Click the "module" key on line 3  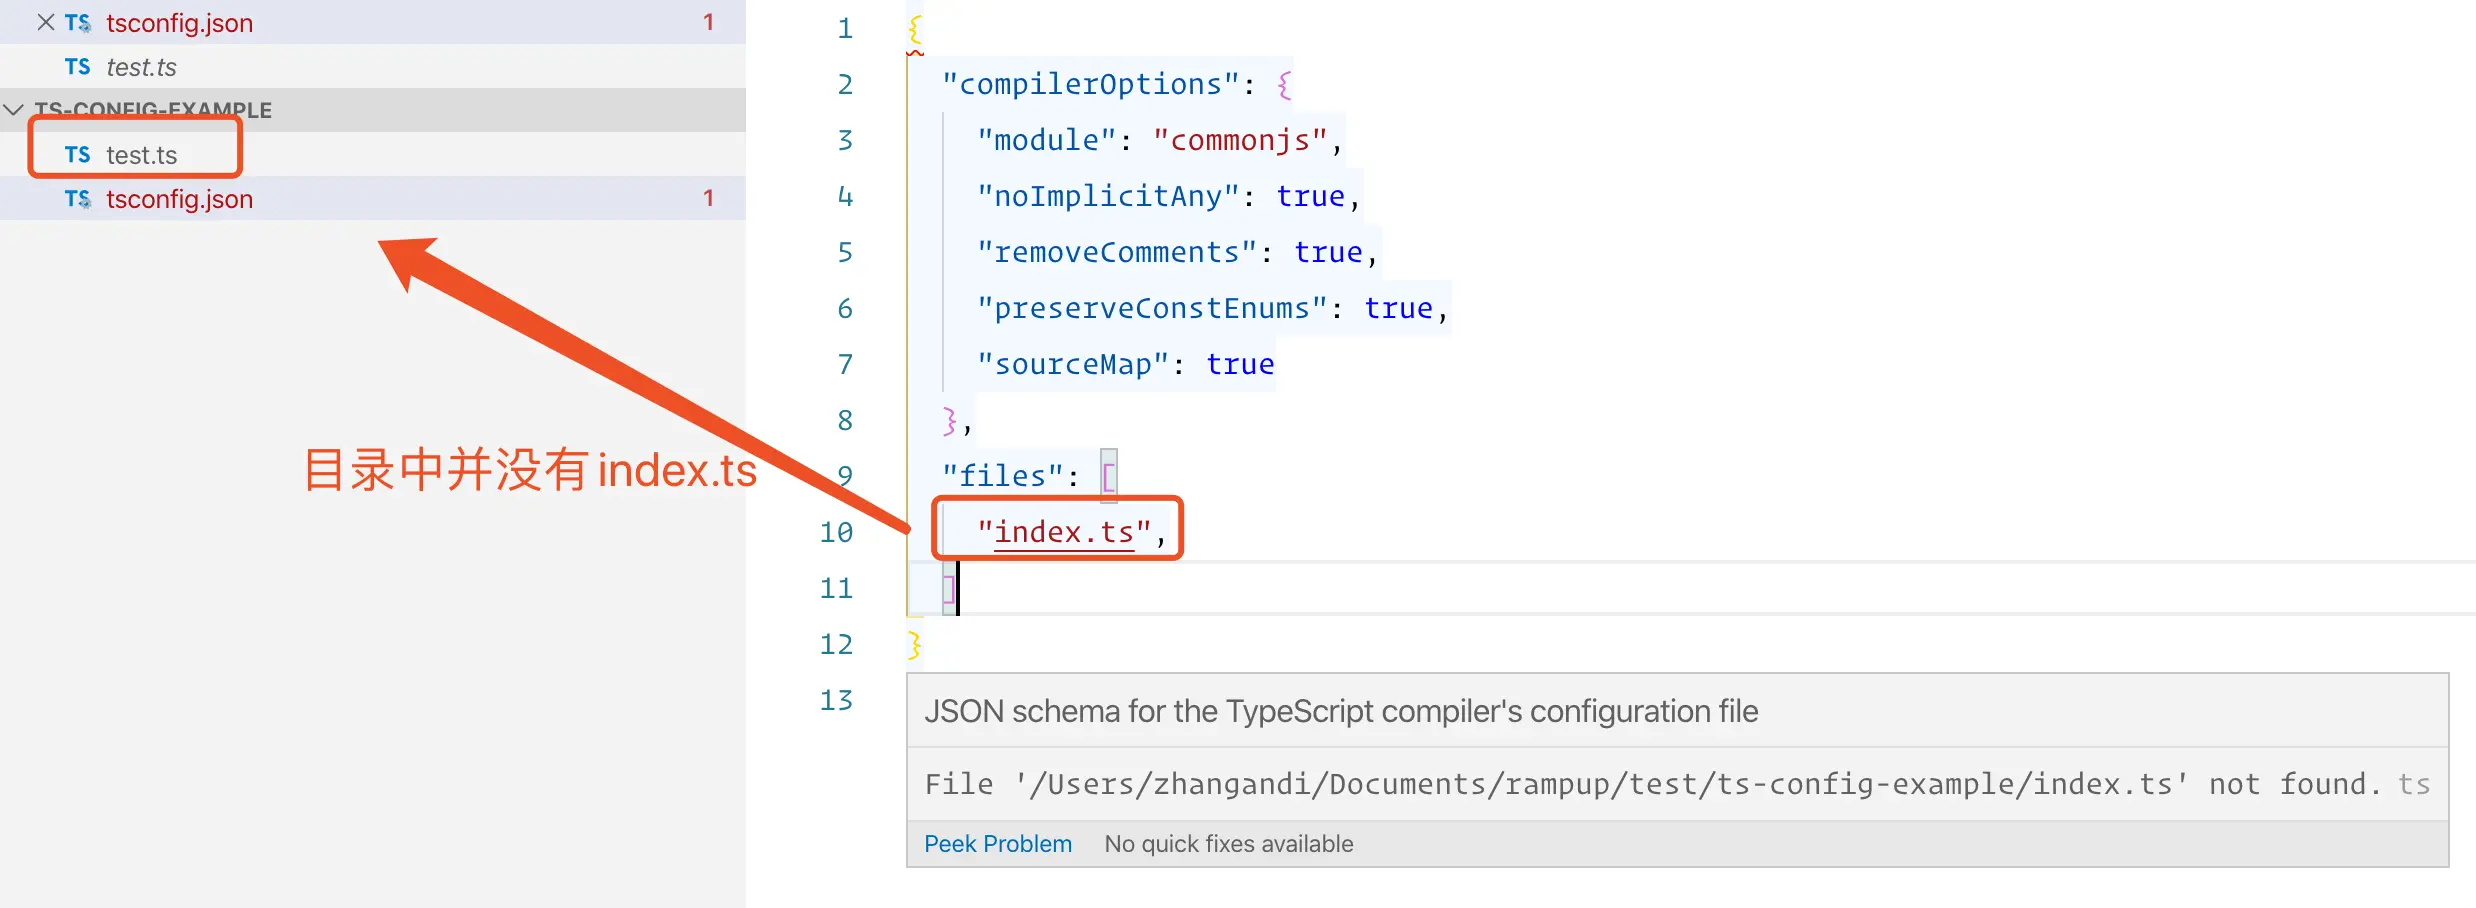click(x=1046, y=140)
